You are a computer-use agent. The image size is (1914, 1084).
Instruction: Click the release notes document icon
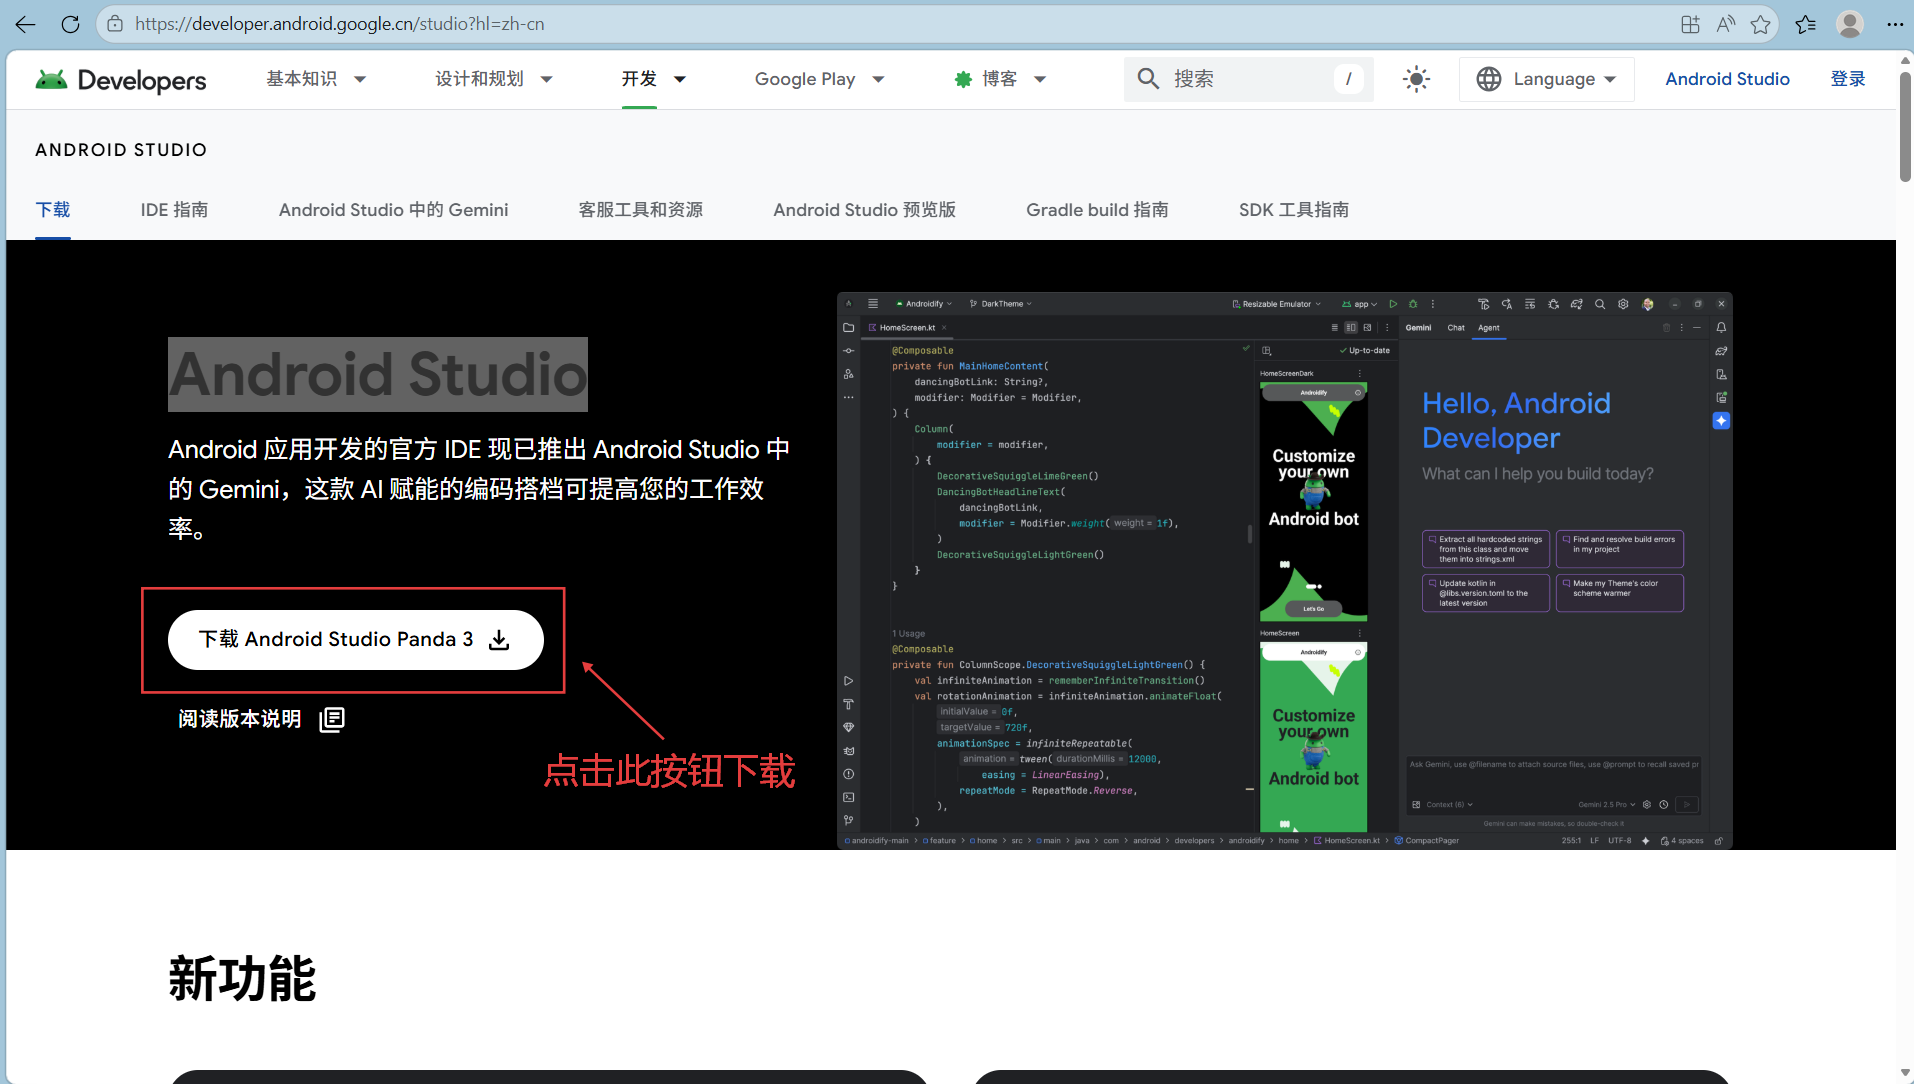click(x=332, y=719)
